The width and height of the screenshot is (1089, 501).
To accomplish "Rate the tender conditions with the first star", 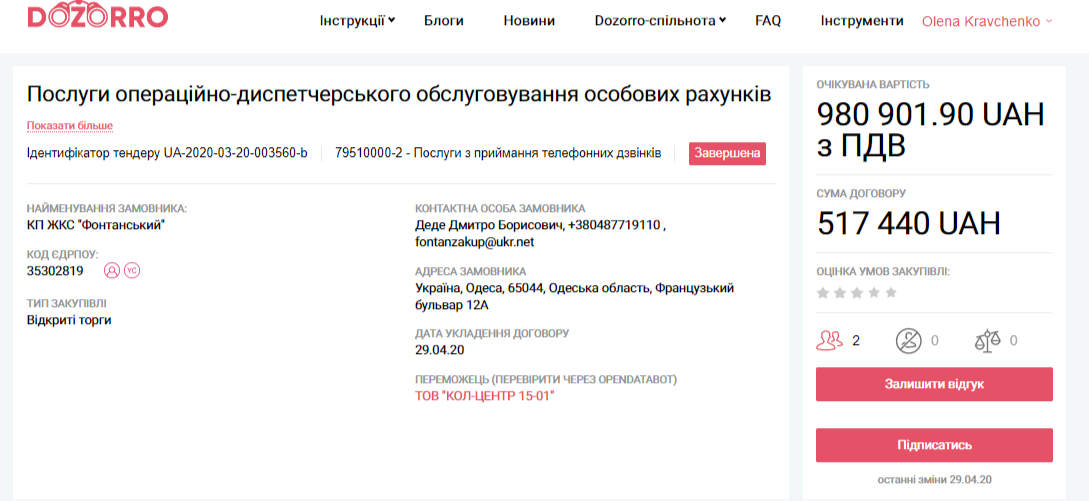I will click(x=823, y=293).
